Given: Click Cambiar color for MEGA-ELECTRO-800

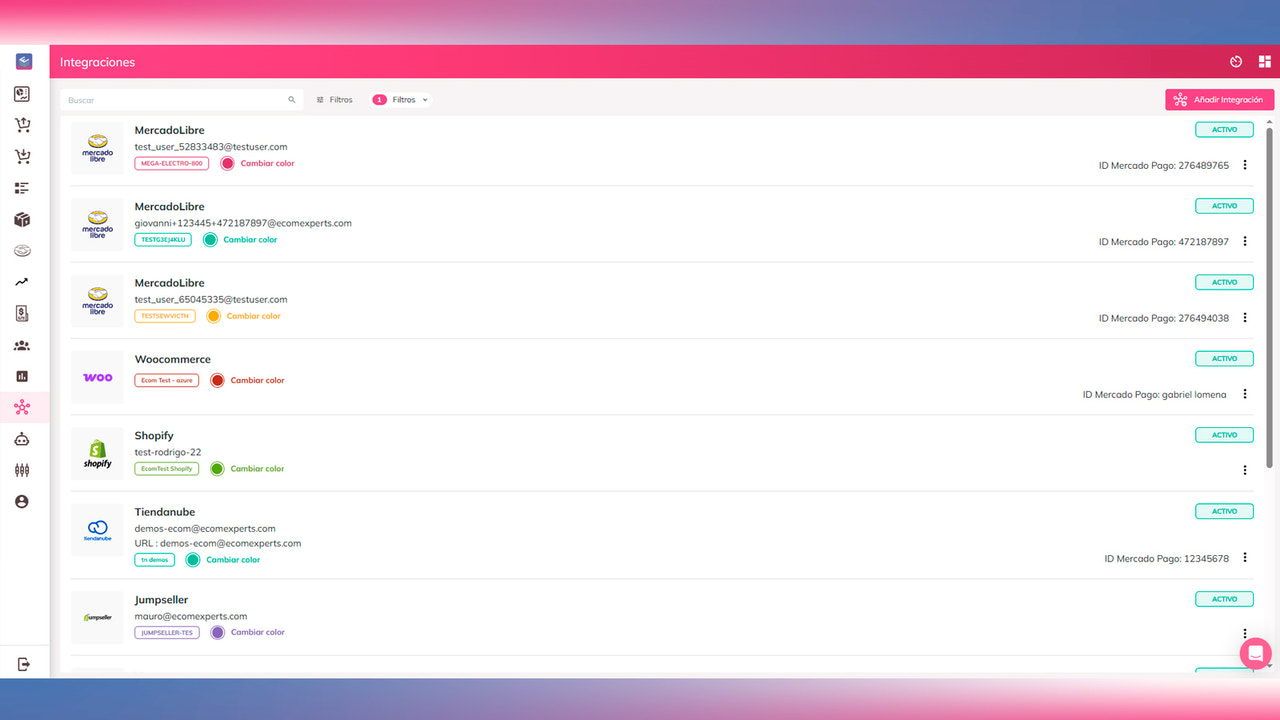Looking at the screenshot, I should pos(267,163).
